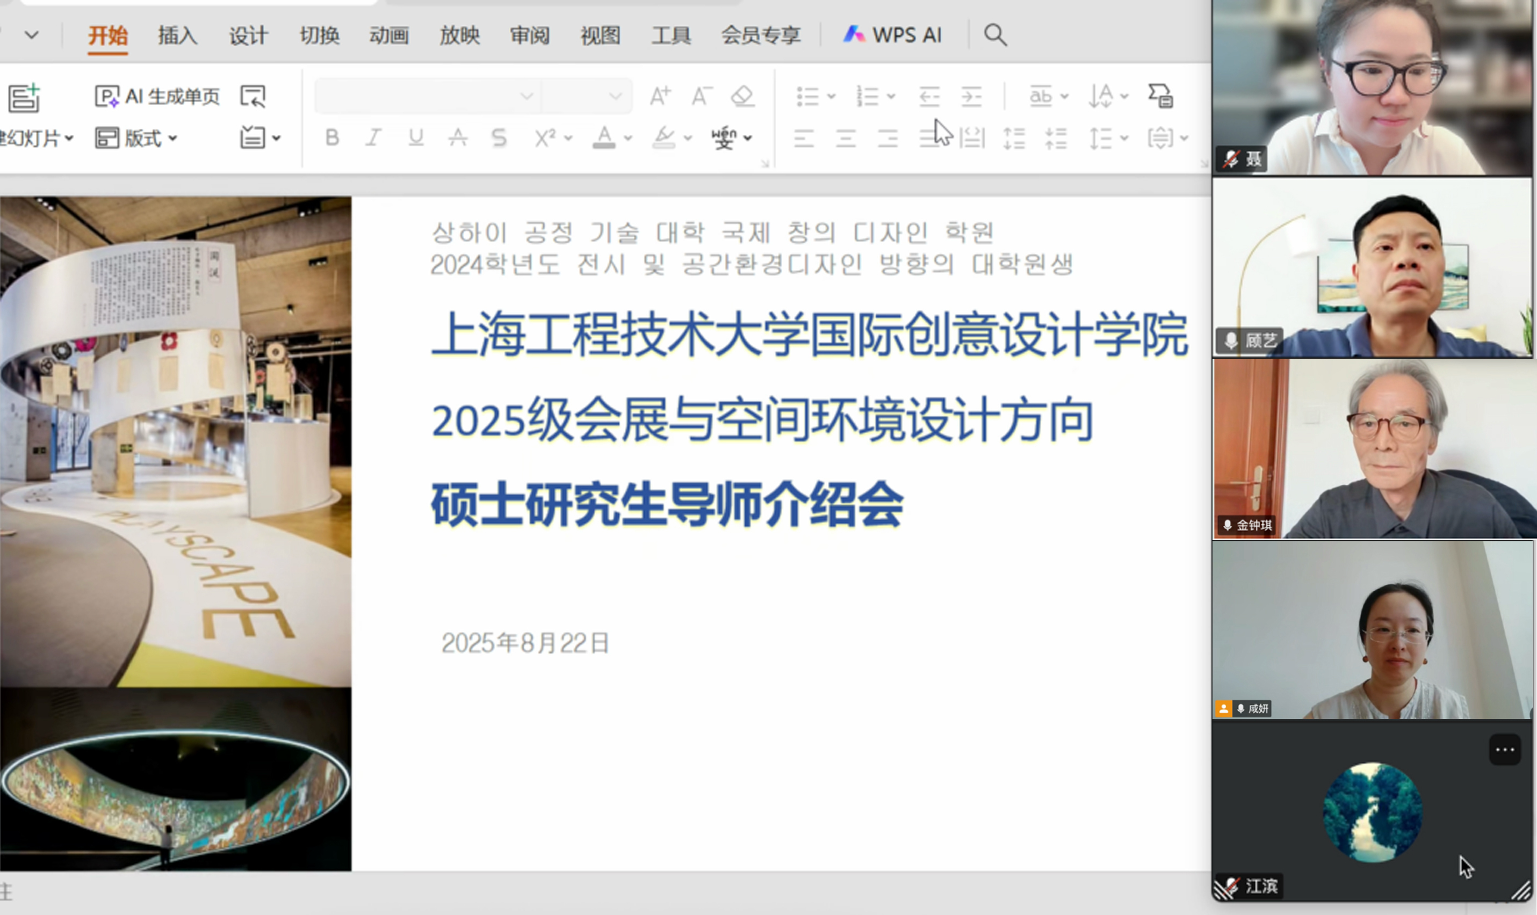Open more options on 江滨's video tile
Viewport: 1537px width, 915px height.
coord(1504,750)
